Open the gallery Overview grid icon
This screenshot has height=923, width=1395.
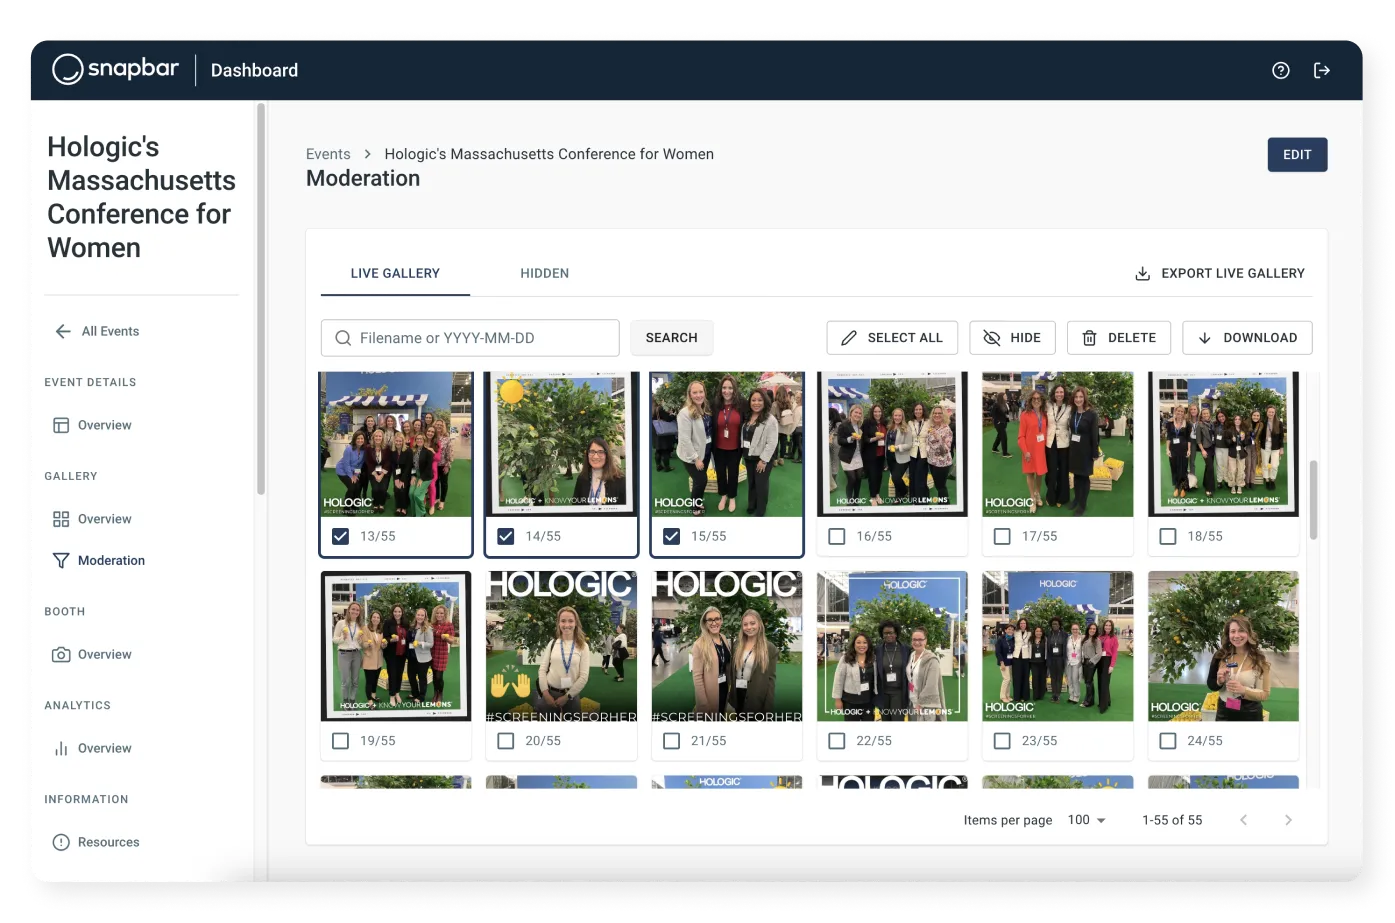point(61,518)
